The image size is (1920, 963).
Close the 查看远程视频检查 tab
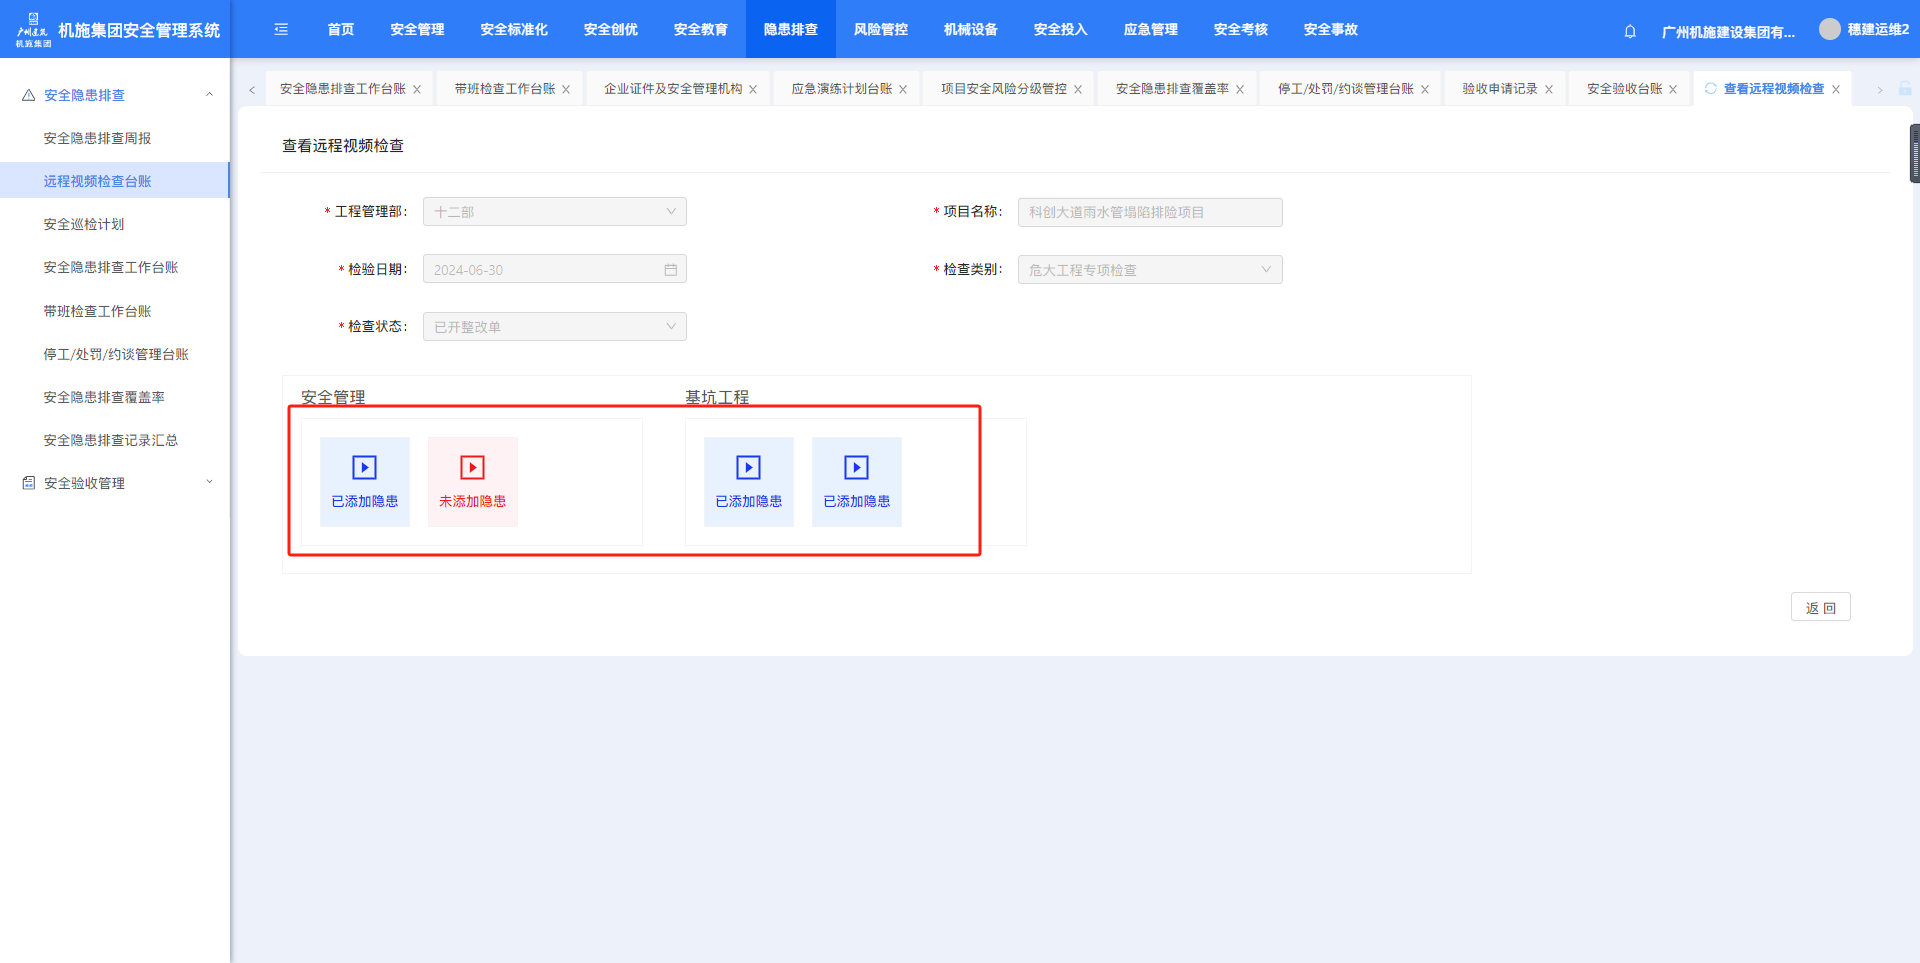(x=1836, y=90)
